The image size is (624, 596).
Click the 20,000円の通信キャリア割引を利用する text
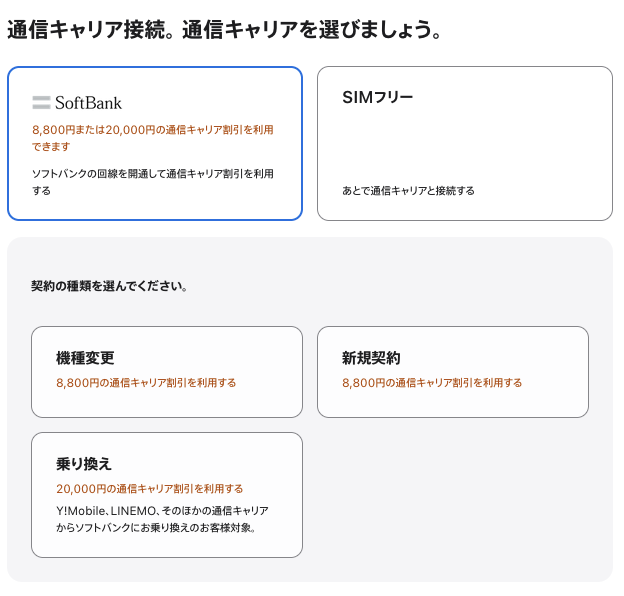click(150, 489)
